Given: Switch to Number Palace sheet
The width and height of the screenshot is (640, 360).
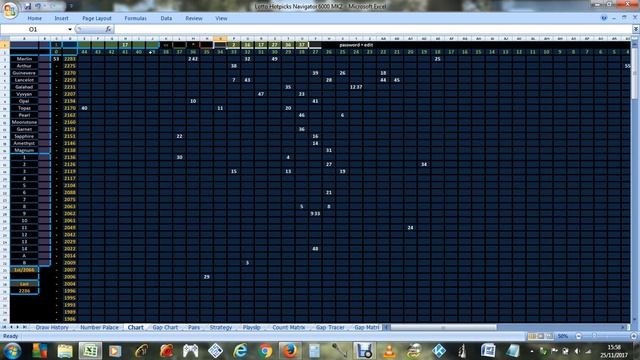Looking at the screenshot, I should [99, 327].
